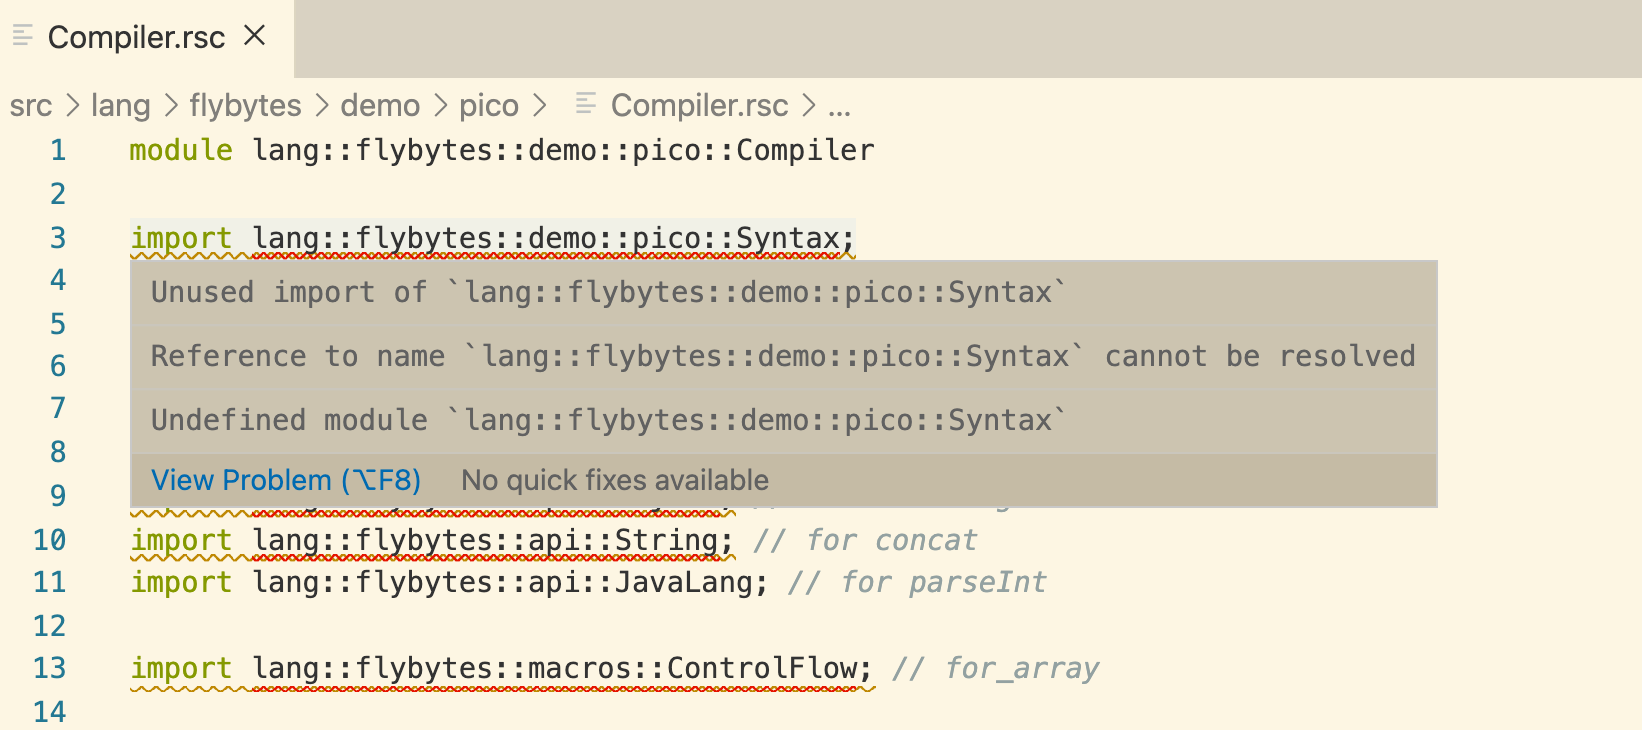Click the Compiler.rsc breadcrumb item
Screen dimensions: 1642x730
pyautogui.click(x=699, y=105)
